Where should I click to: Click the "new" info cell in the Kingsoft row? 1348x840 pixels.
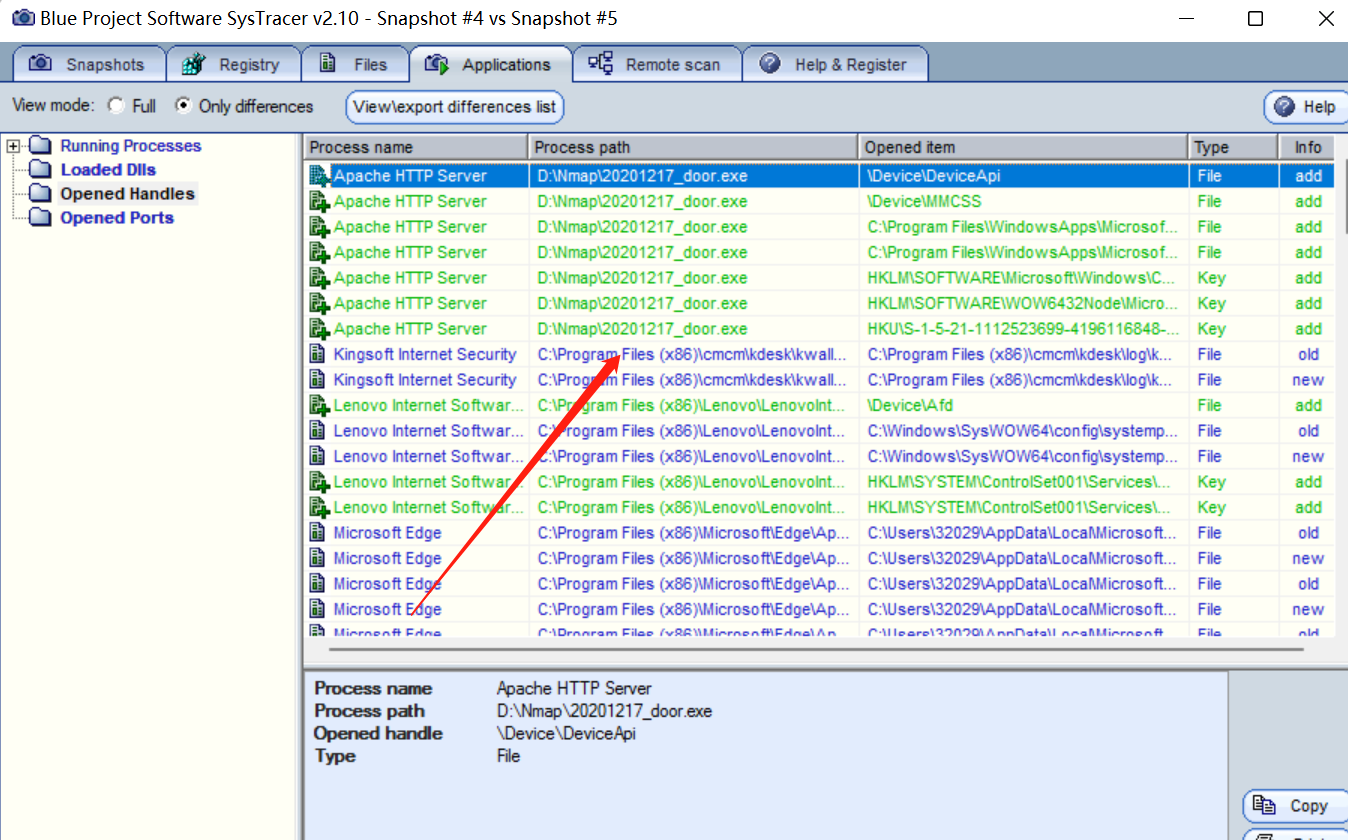point(1308,380)
